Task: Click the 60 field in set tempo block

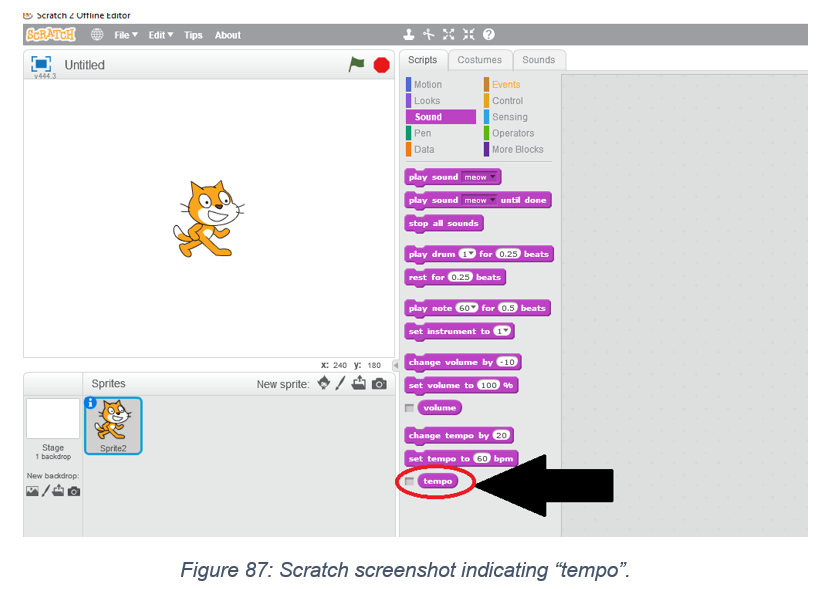Action: coord(482,459)
